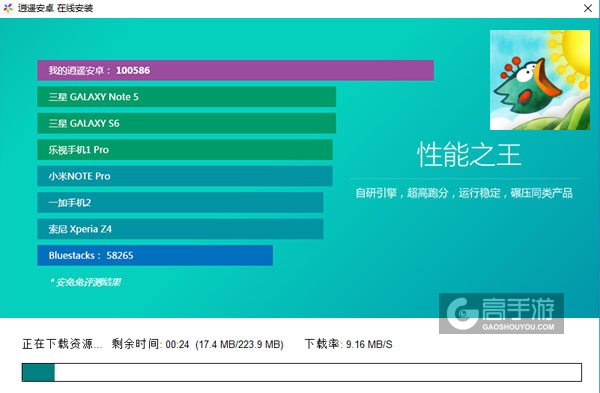The height and width of the screenshot is (393, 600).
Task: Click the colorful installer logo in title bar
Action: click(8, 8)
